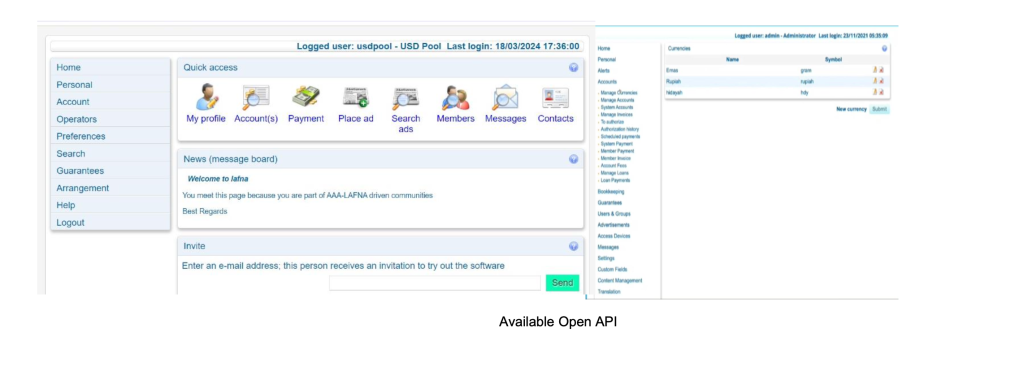
Task: Open the Preferences menu item
Action: click(110, 136)
